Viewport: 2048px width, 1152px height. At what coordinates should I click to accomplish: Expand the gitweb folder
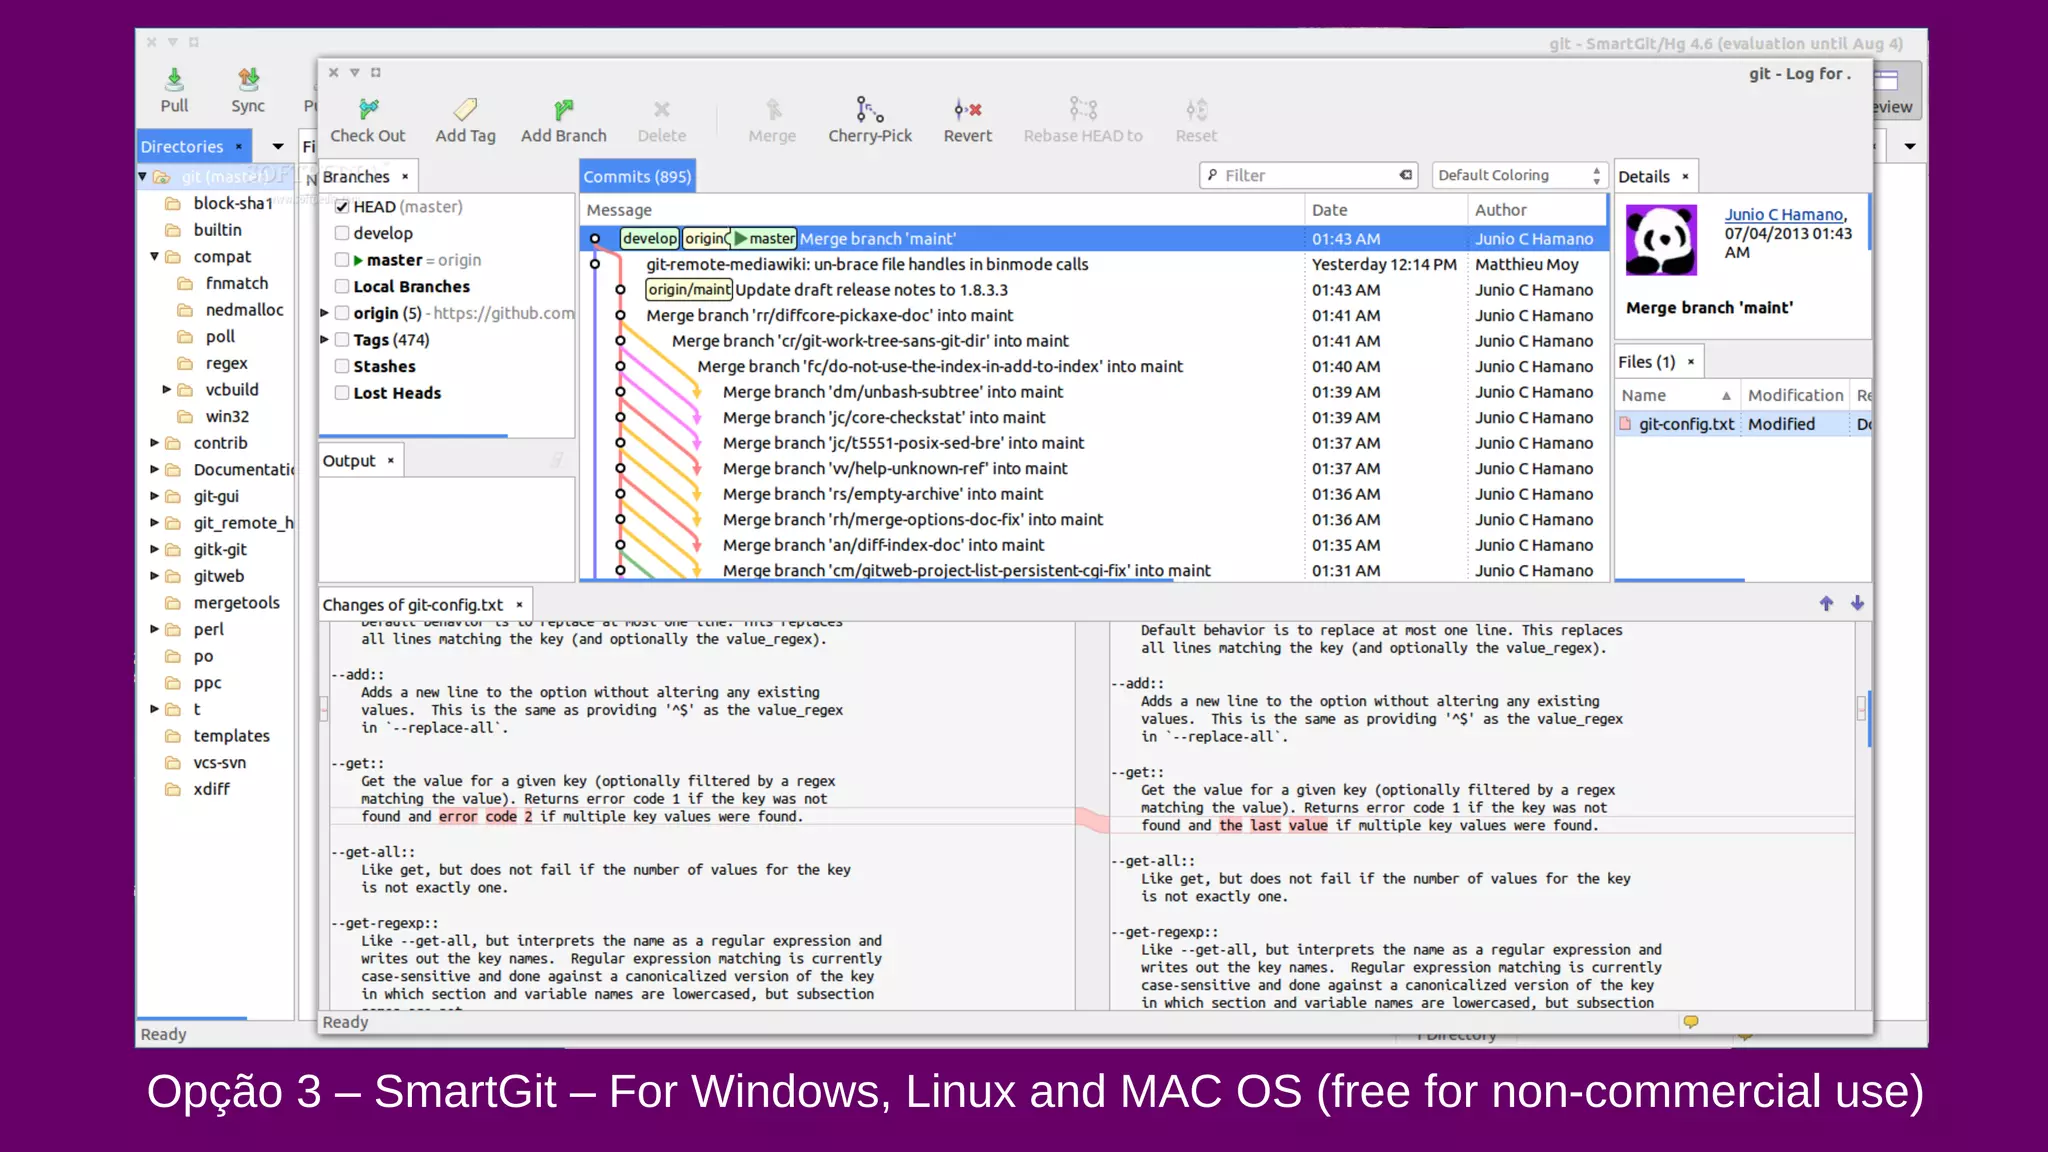[155, 576]
